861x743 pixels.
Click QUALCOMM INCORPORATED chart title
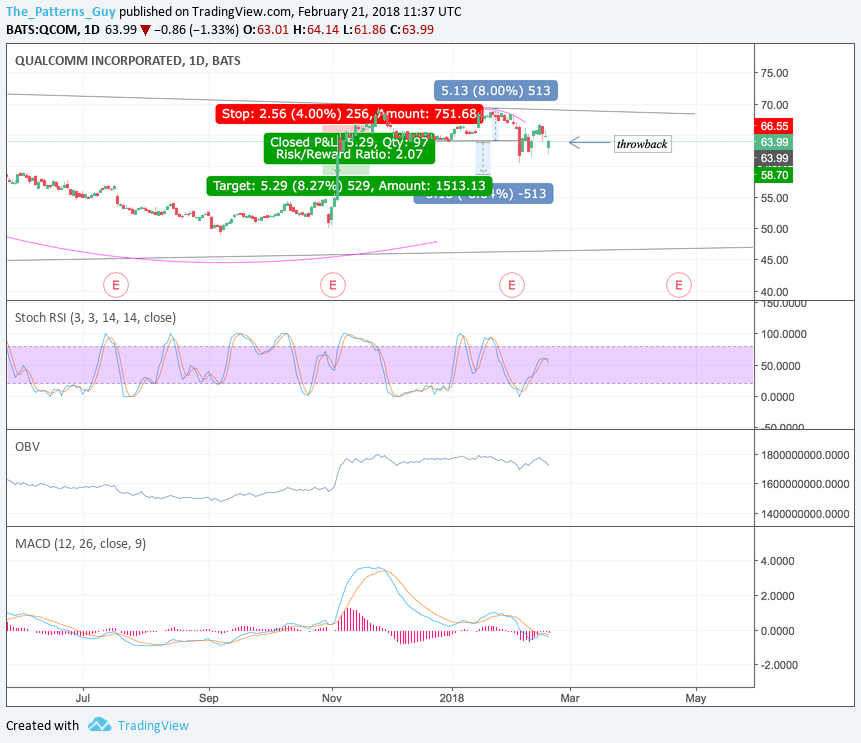click(x=127, y=60)
